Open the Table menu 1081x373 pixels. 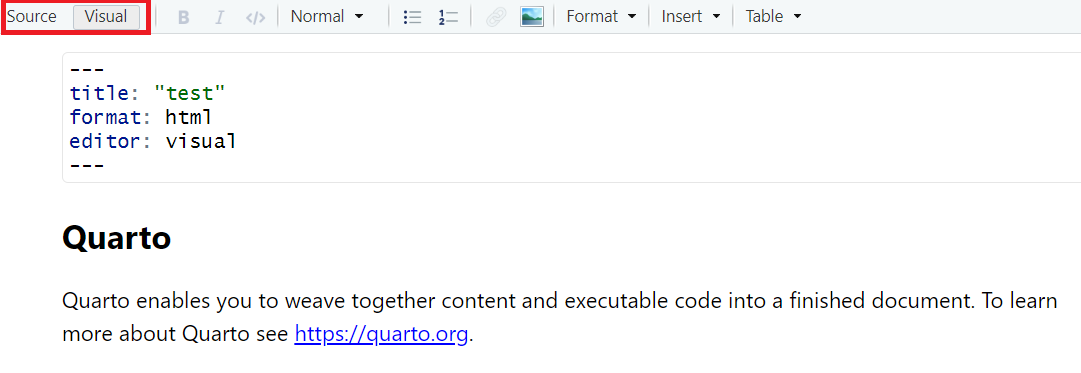click(x=774, y=17)
